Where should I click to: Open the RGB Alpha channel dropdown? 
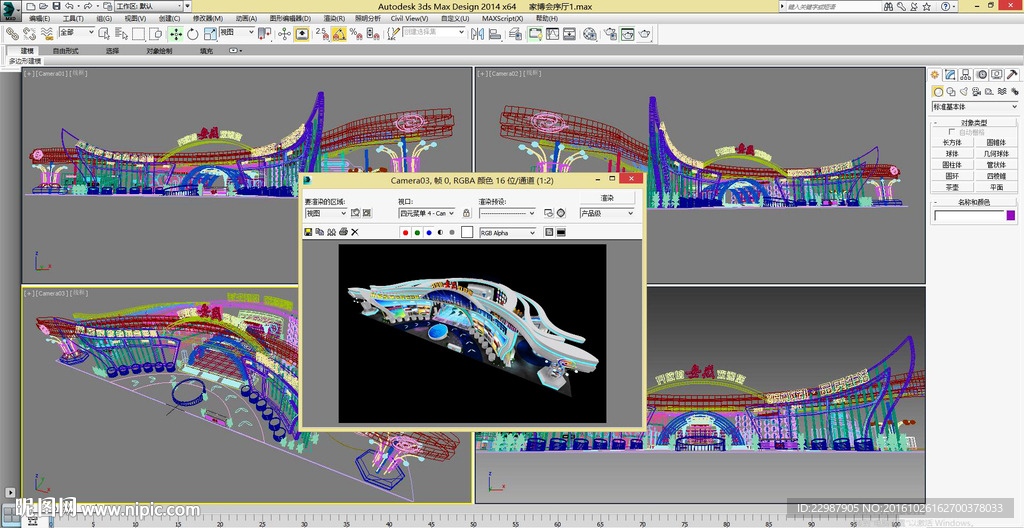click(507, 232)
